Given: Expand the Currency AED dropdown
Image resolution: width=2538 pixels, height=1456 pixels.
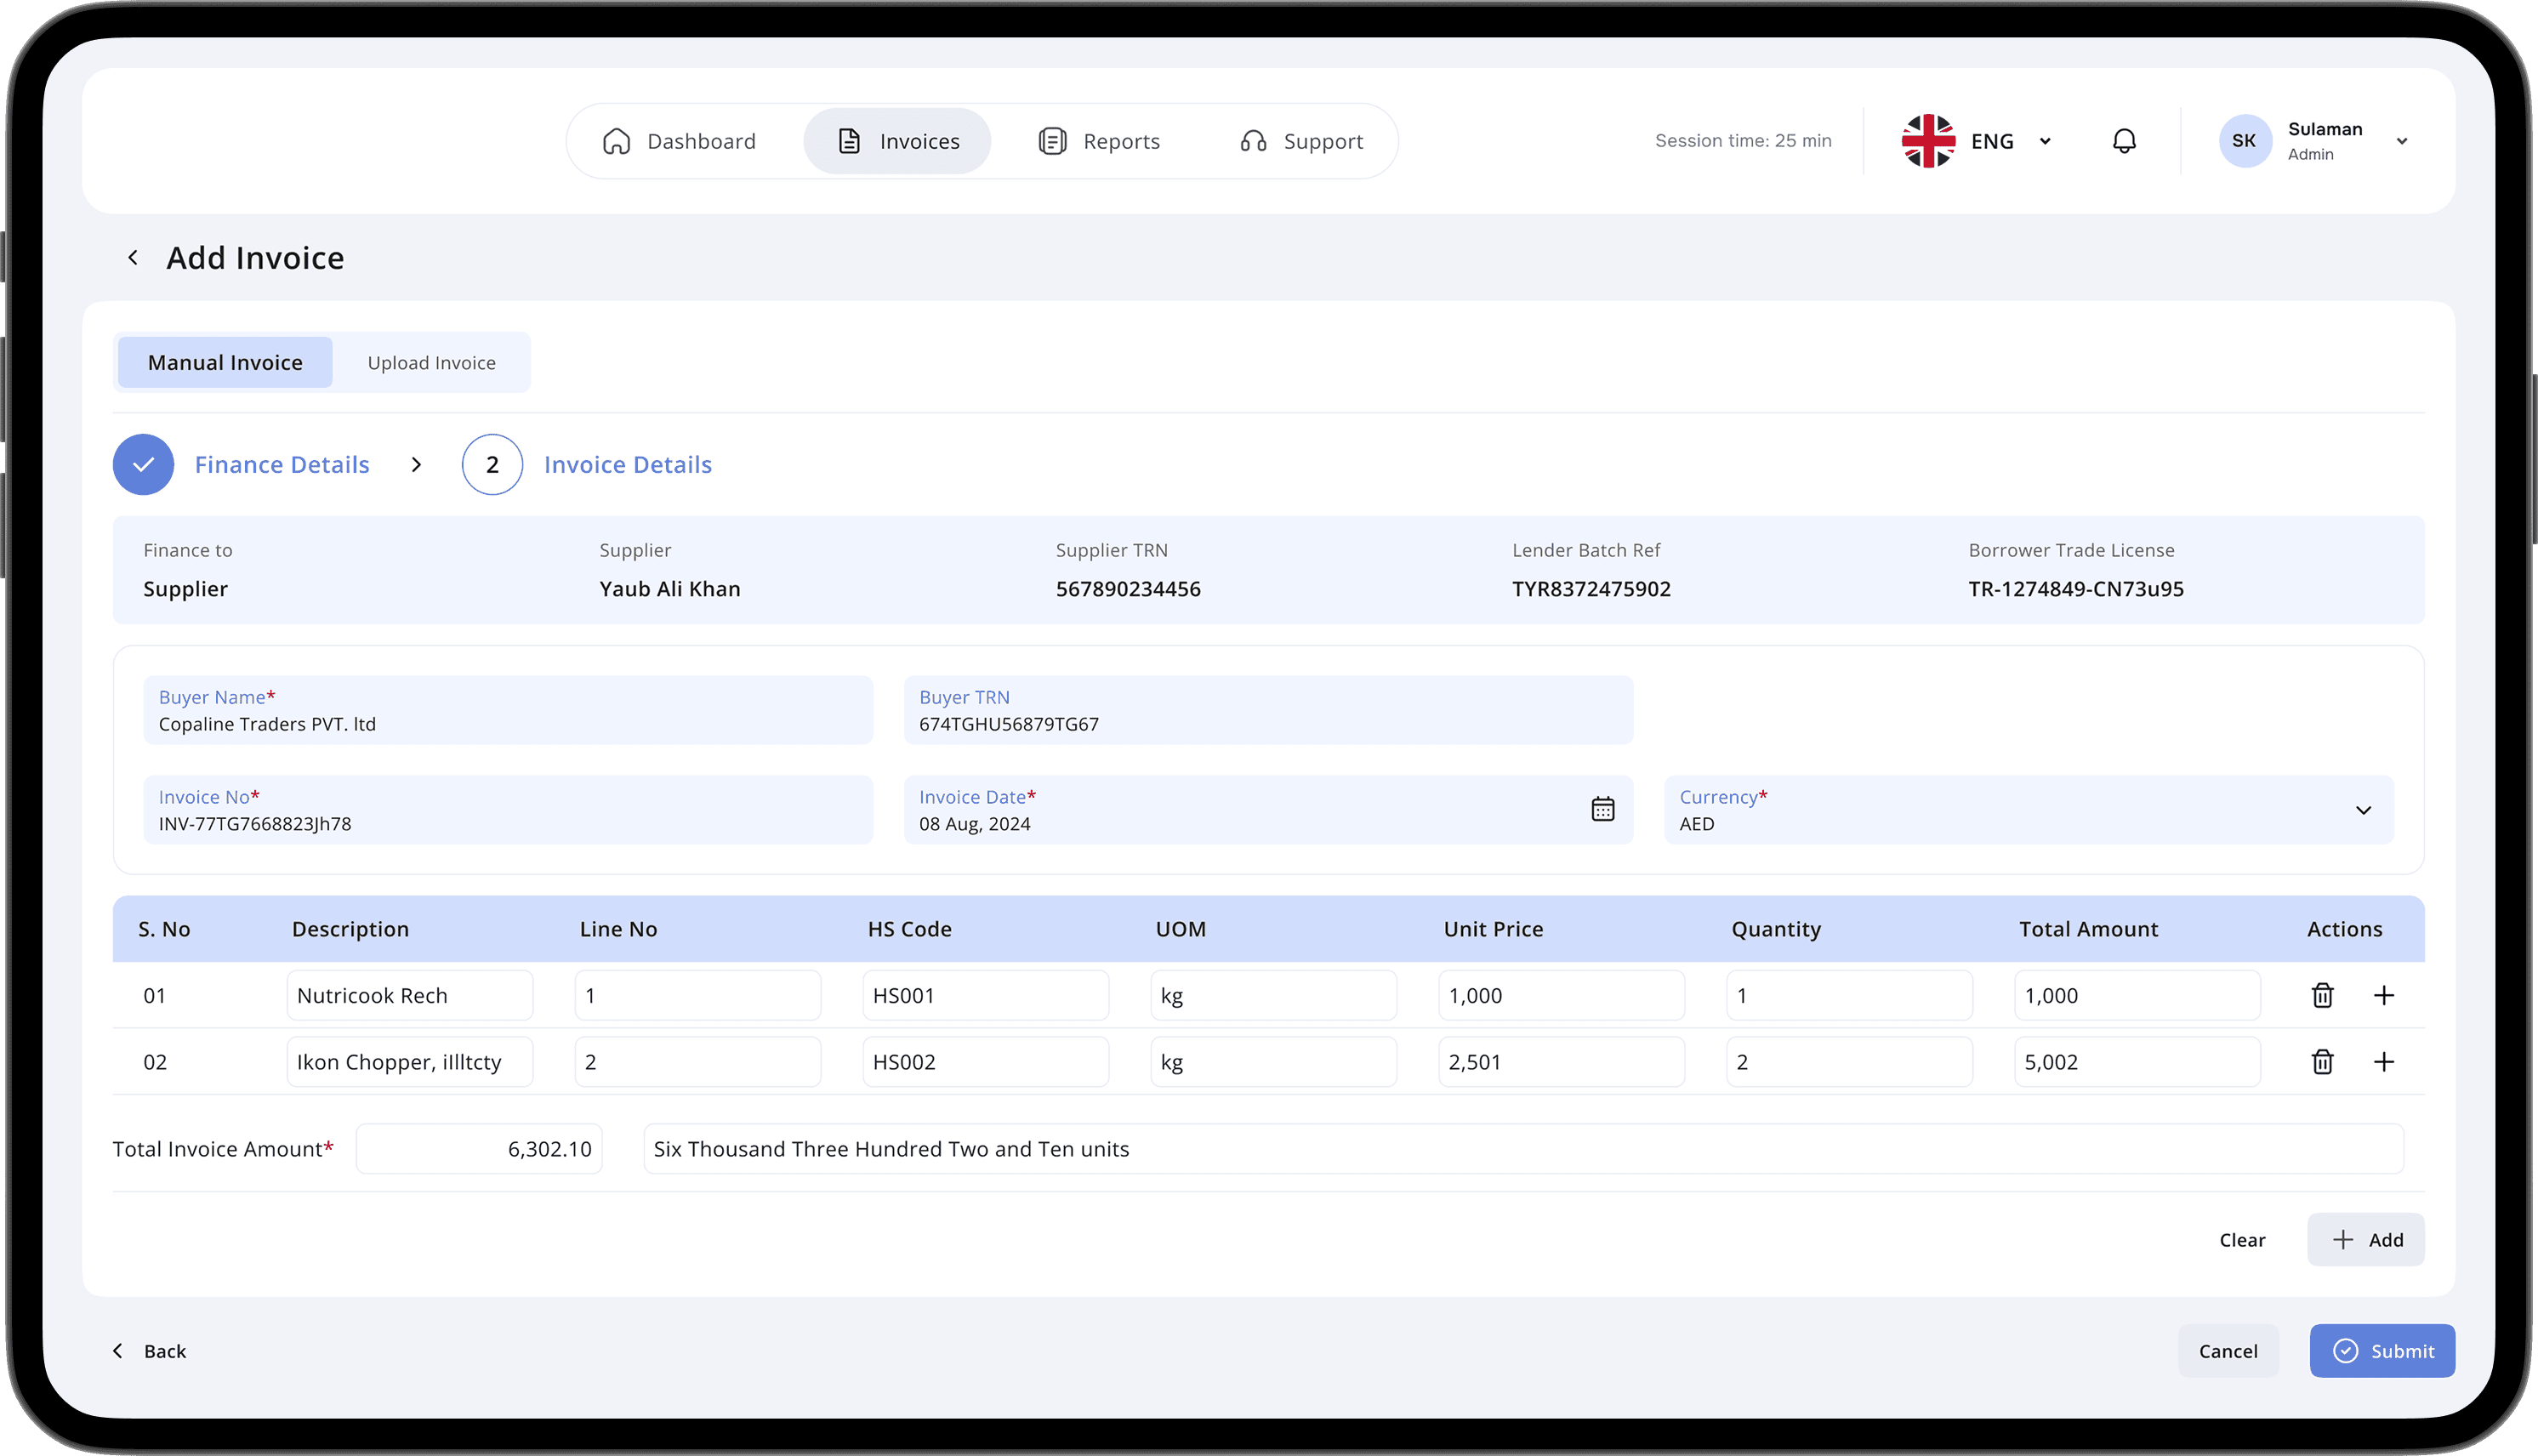Looking at the screenshot, I should (2363, 810).
